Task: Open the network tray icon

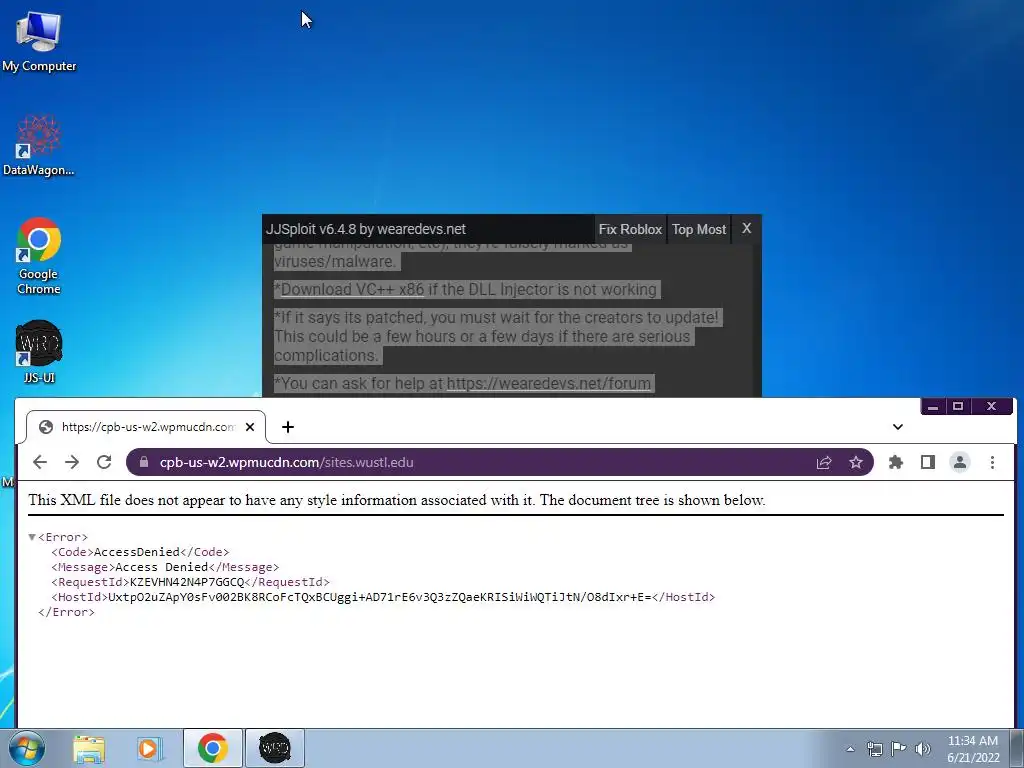Action: [874, 749]
